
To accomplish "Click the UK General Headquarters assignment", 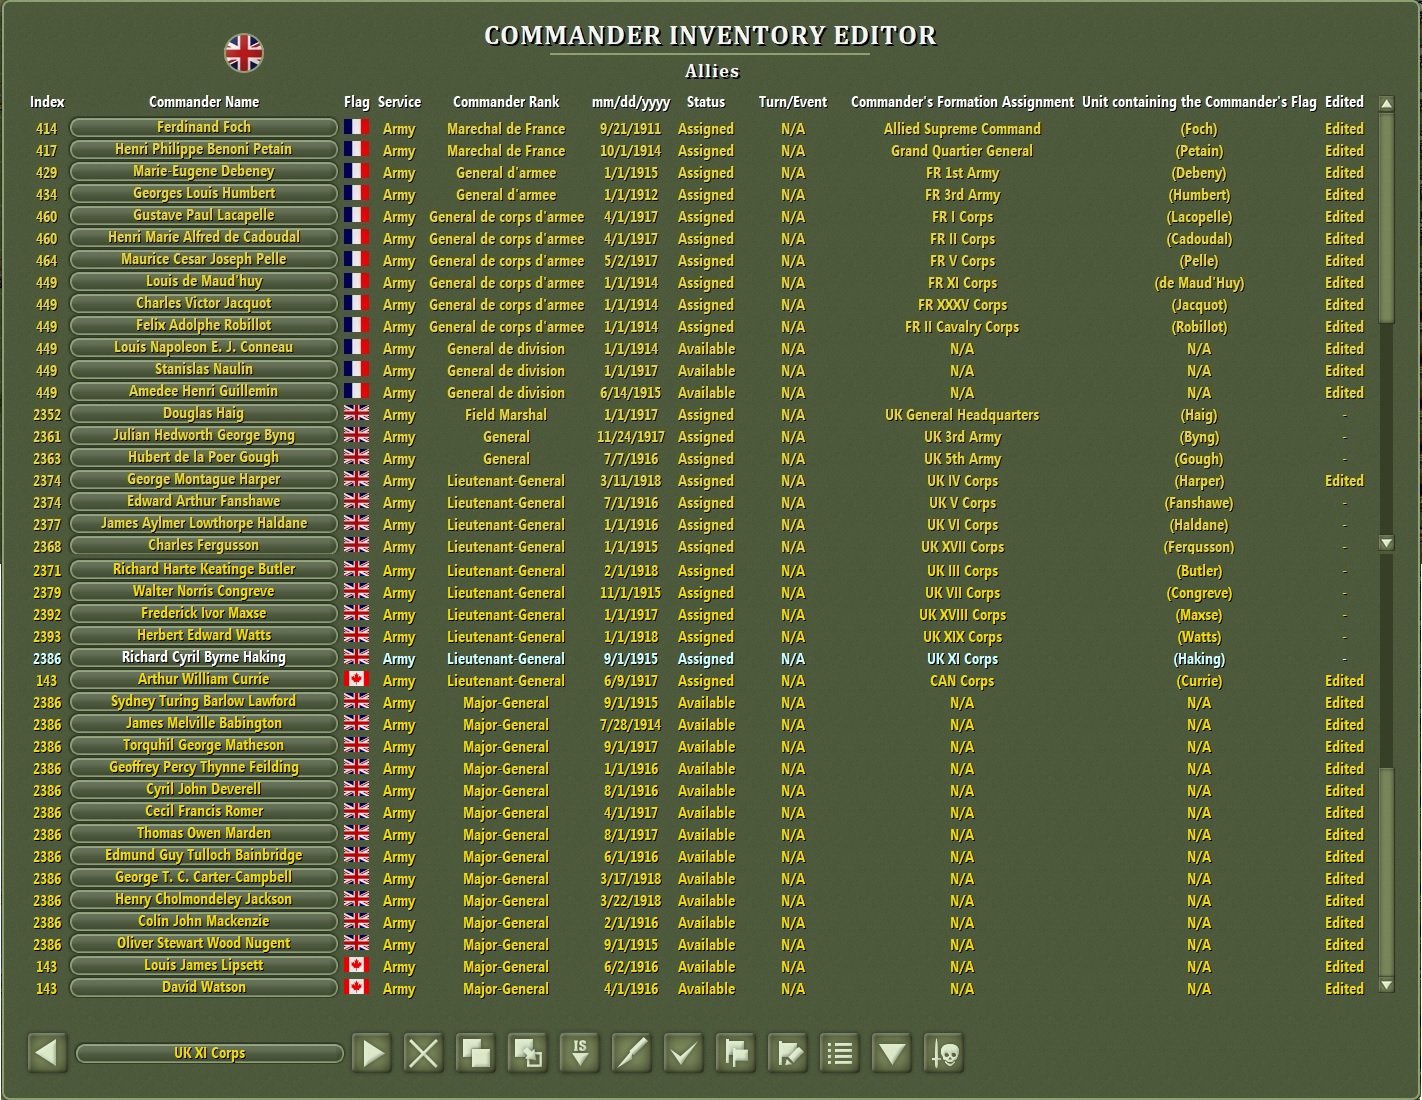I will pyautogui.click(x=962, y=415).
